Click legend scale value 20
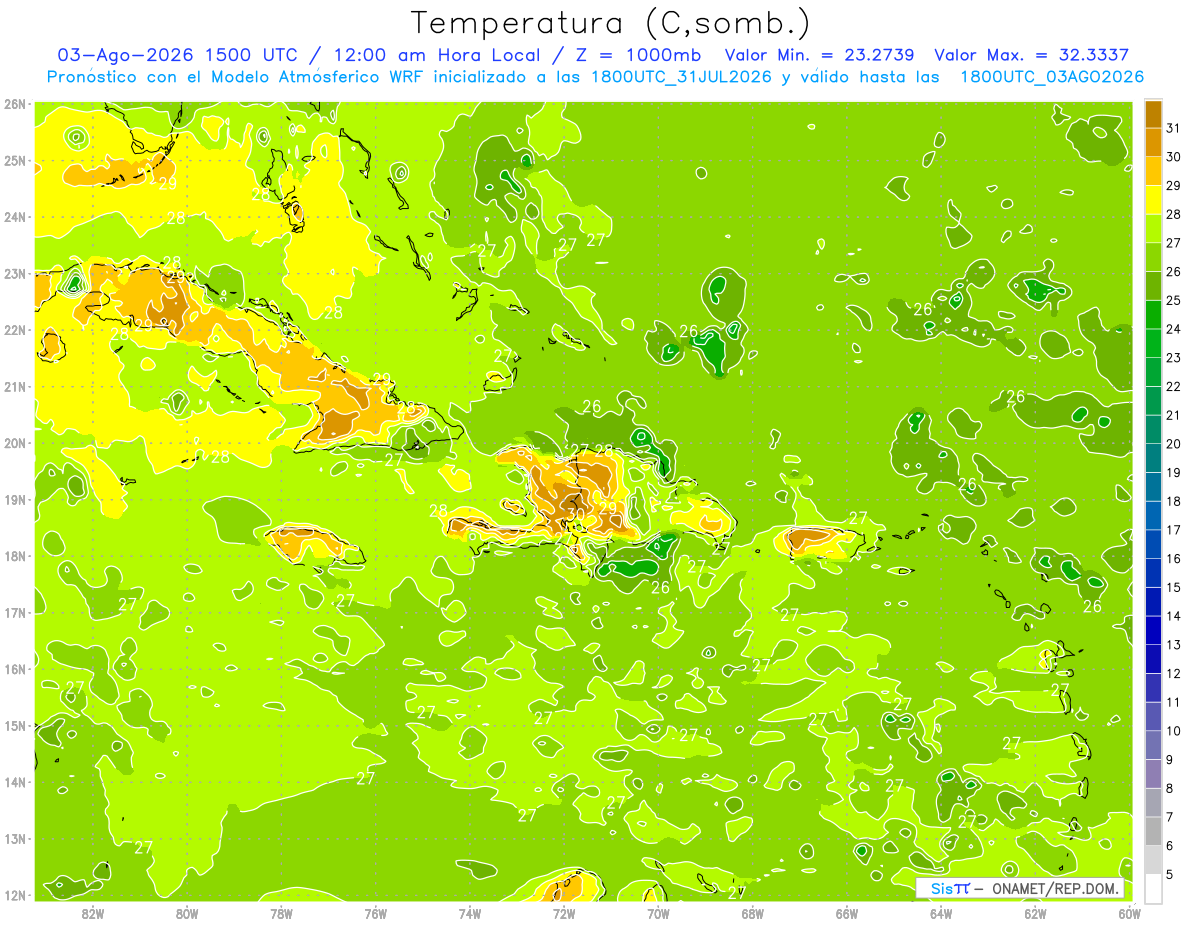 [x=1173, y=444]
